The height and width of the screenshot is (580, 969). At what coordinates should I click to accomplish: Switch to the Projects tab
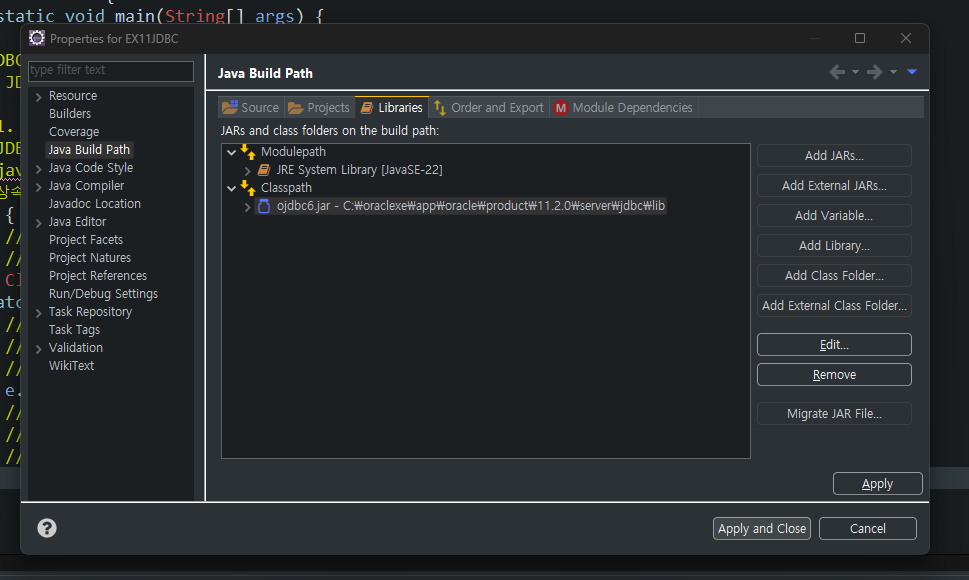(319, 107)
